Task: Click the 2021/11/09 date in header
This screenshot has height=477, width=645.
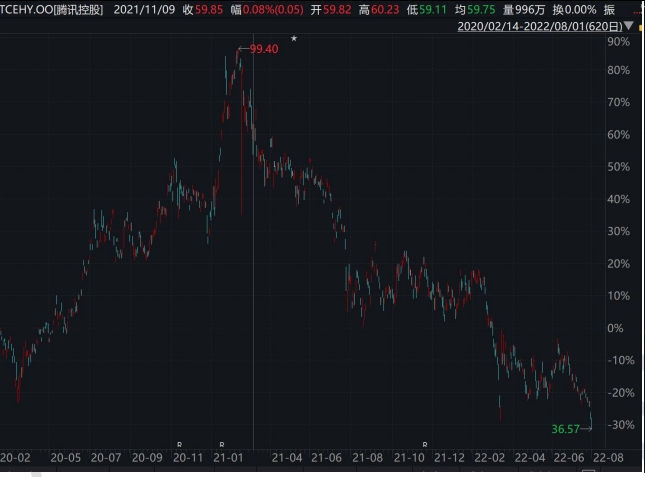Action: pyautogui.click(x=130, y=9)
